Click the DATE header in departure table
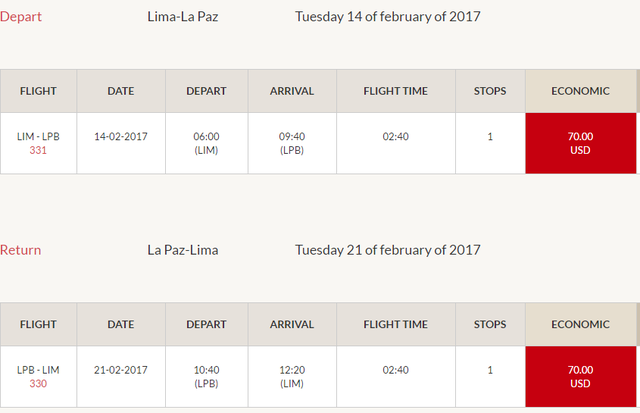Screen dimensions: 640x413 pyautogui.click(x=121, y=91)
